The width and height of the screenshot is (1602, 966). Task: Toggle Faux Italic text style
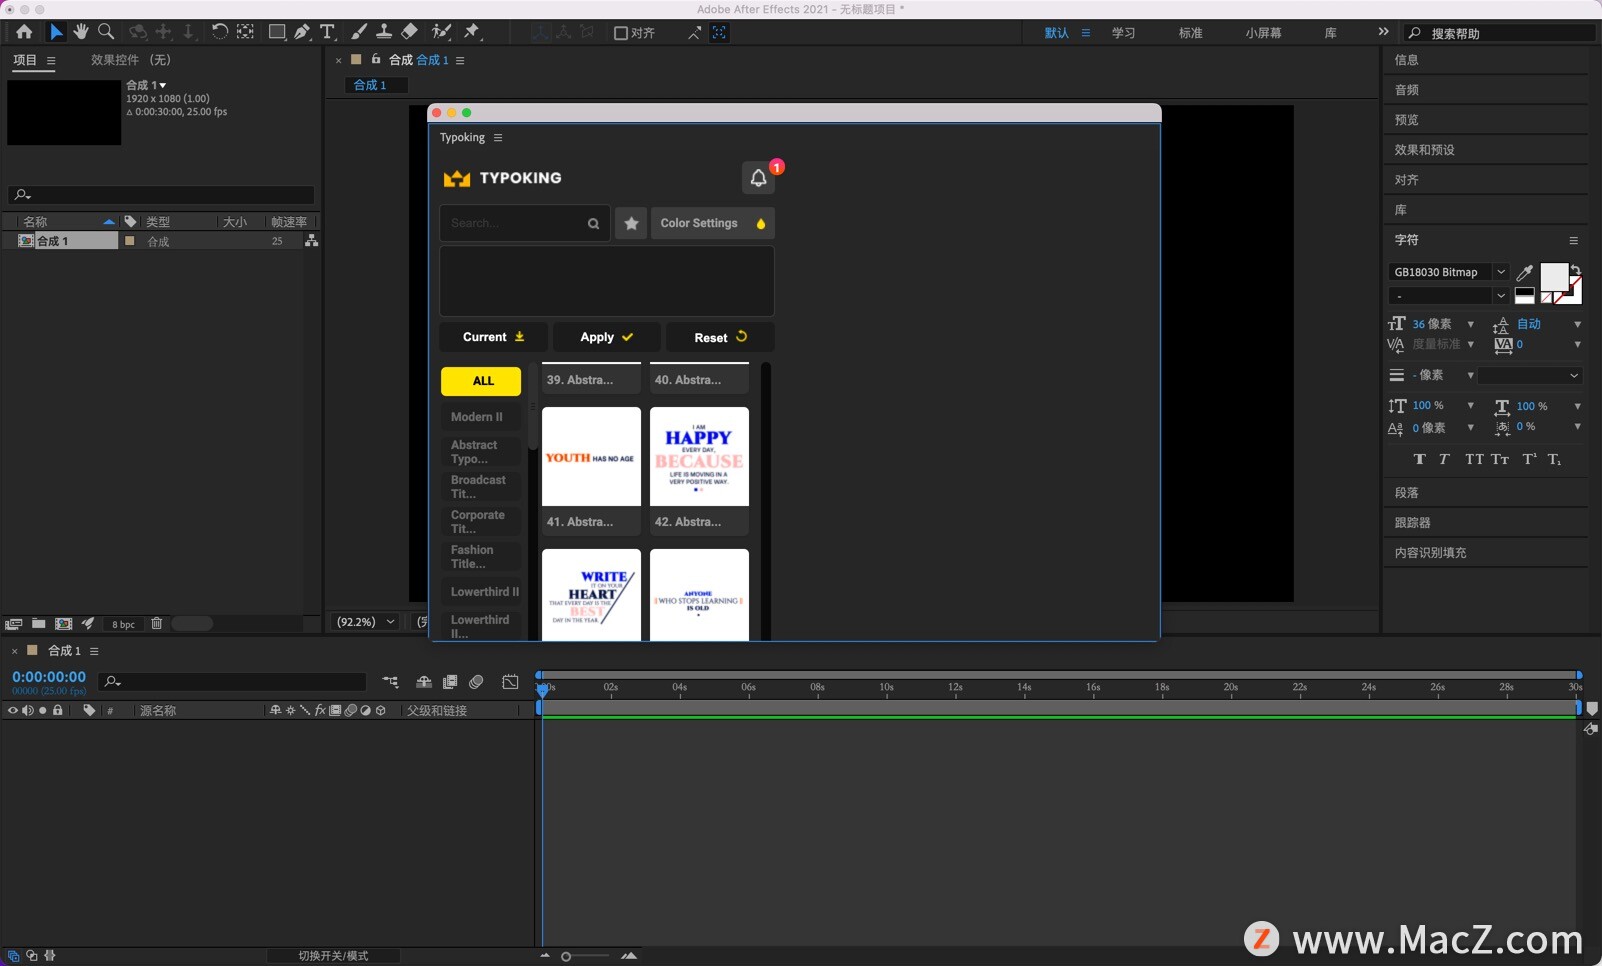[1444, 459]
